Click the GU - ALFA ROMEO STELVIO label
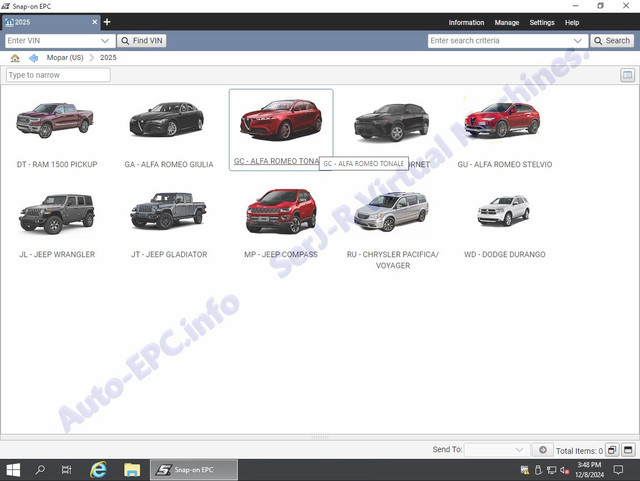This screenshot has height=481, width=640. pos(504,165)
